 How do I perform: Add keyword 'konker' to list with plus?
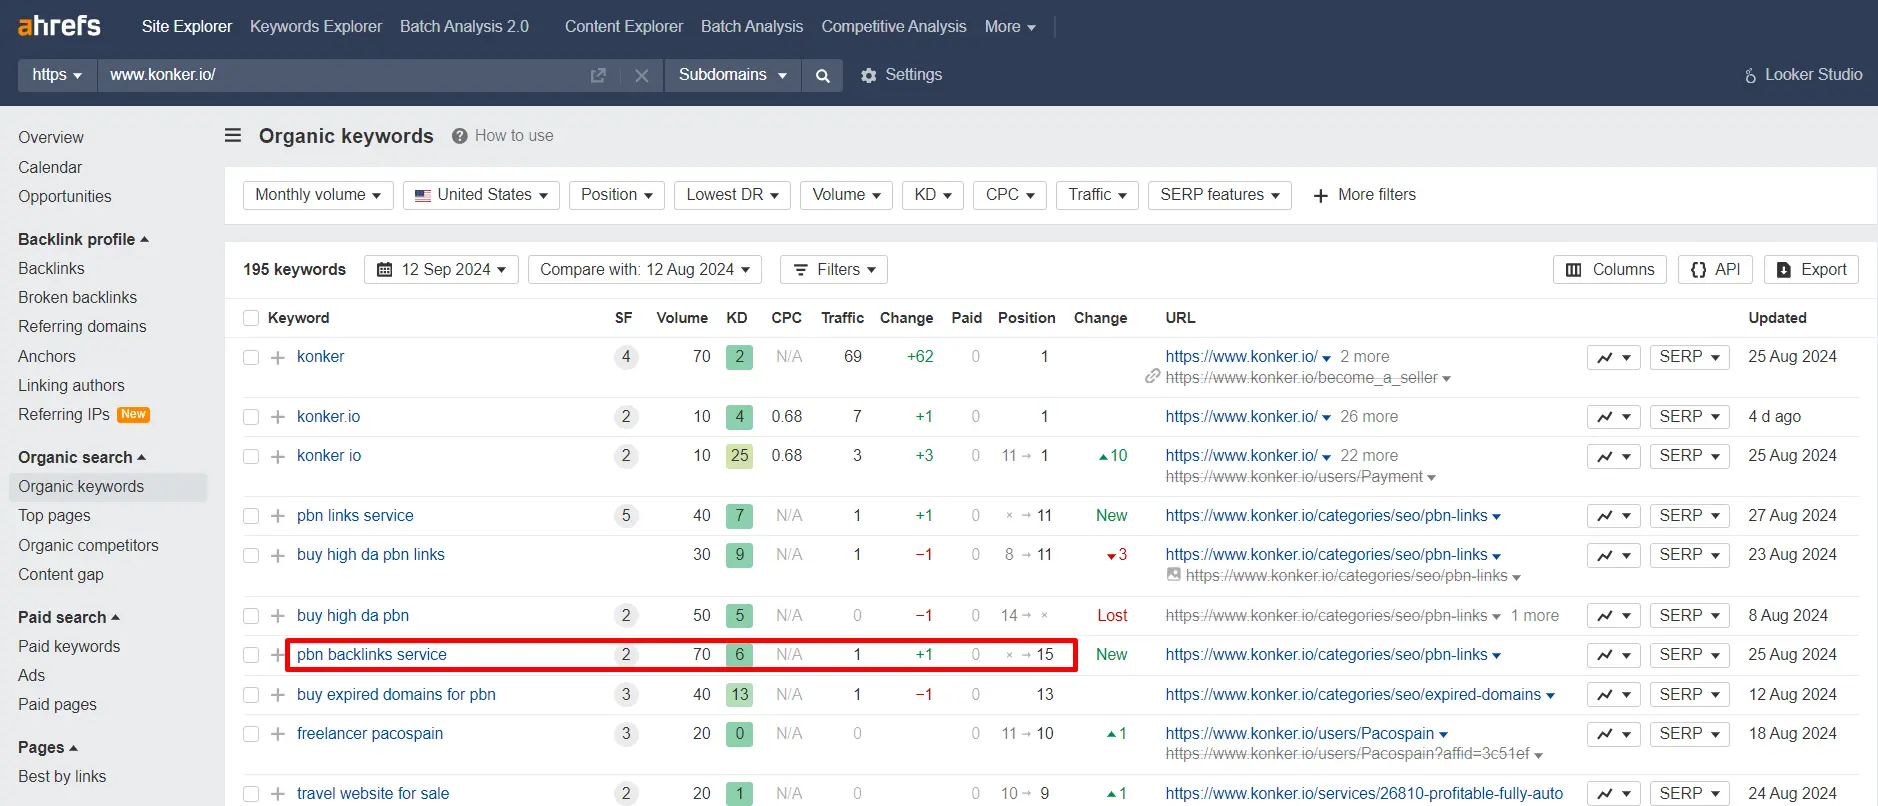pos(278,357)
